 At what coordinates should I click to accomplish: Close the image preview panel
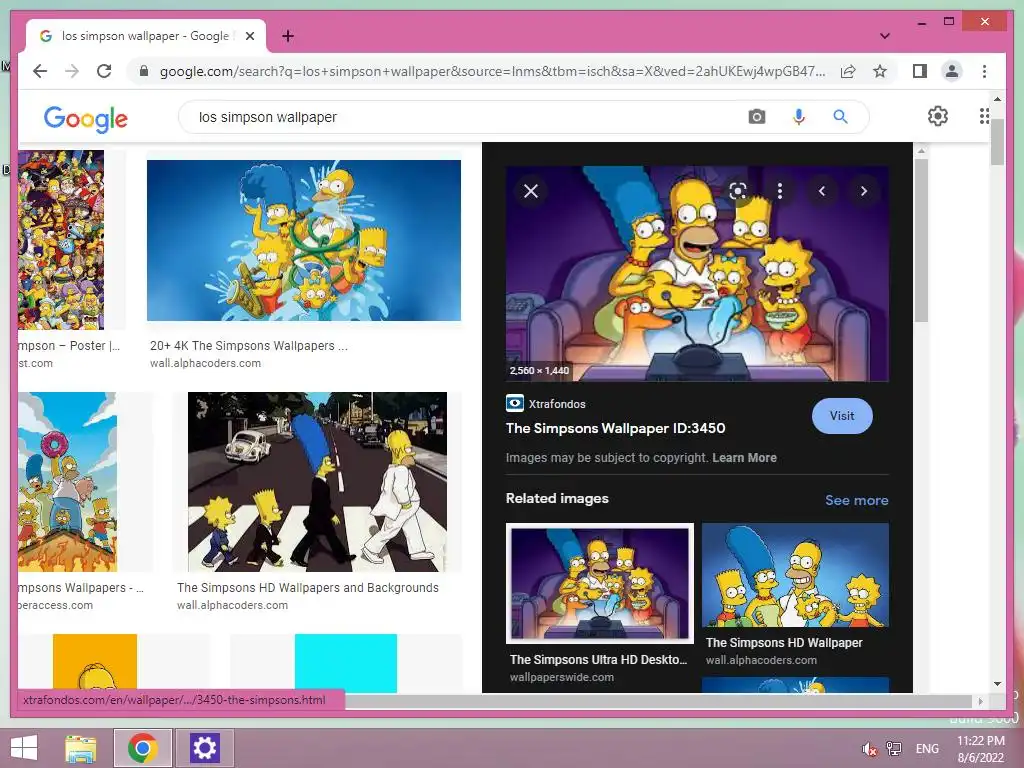click(531, 191)
